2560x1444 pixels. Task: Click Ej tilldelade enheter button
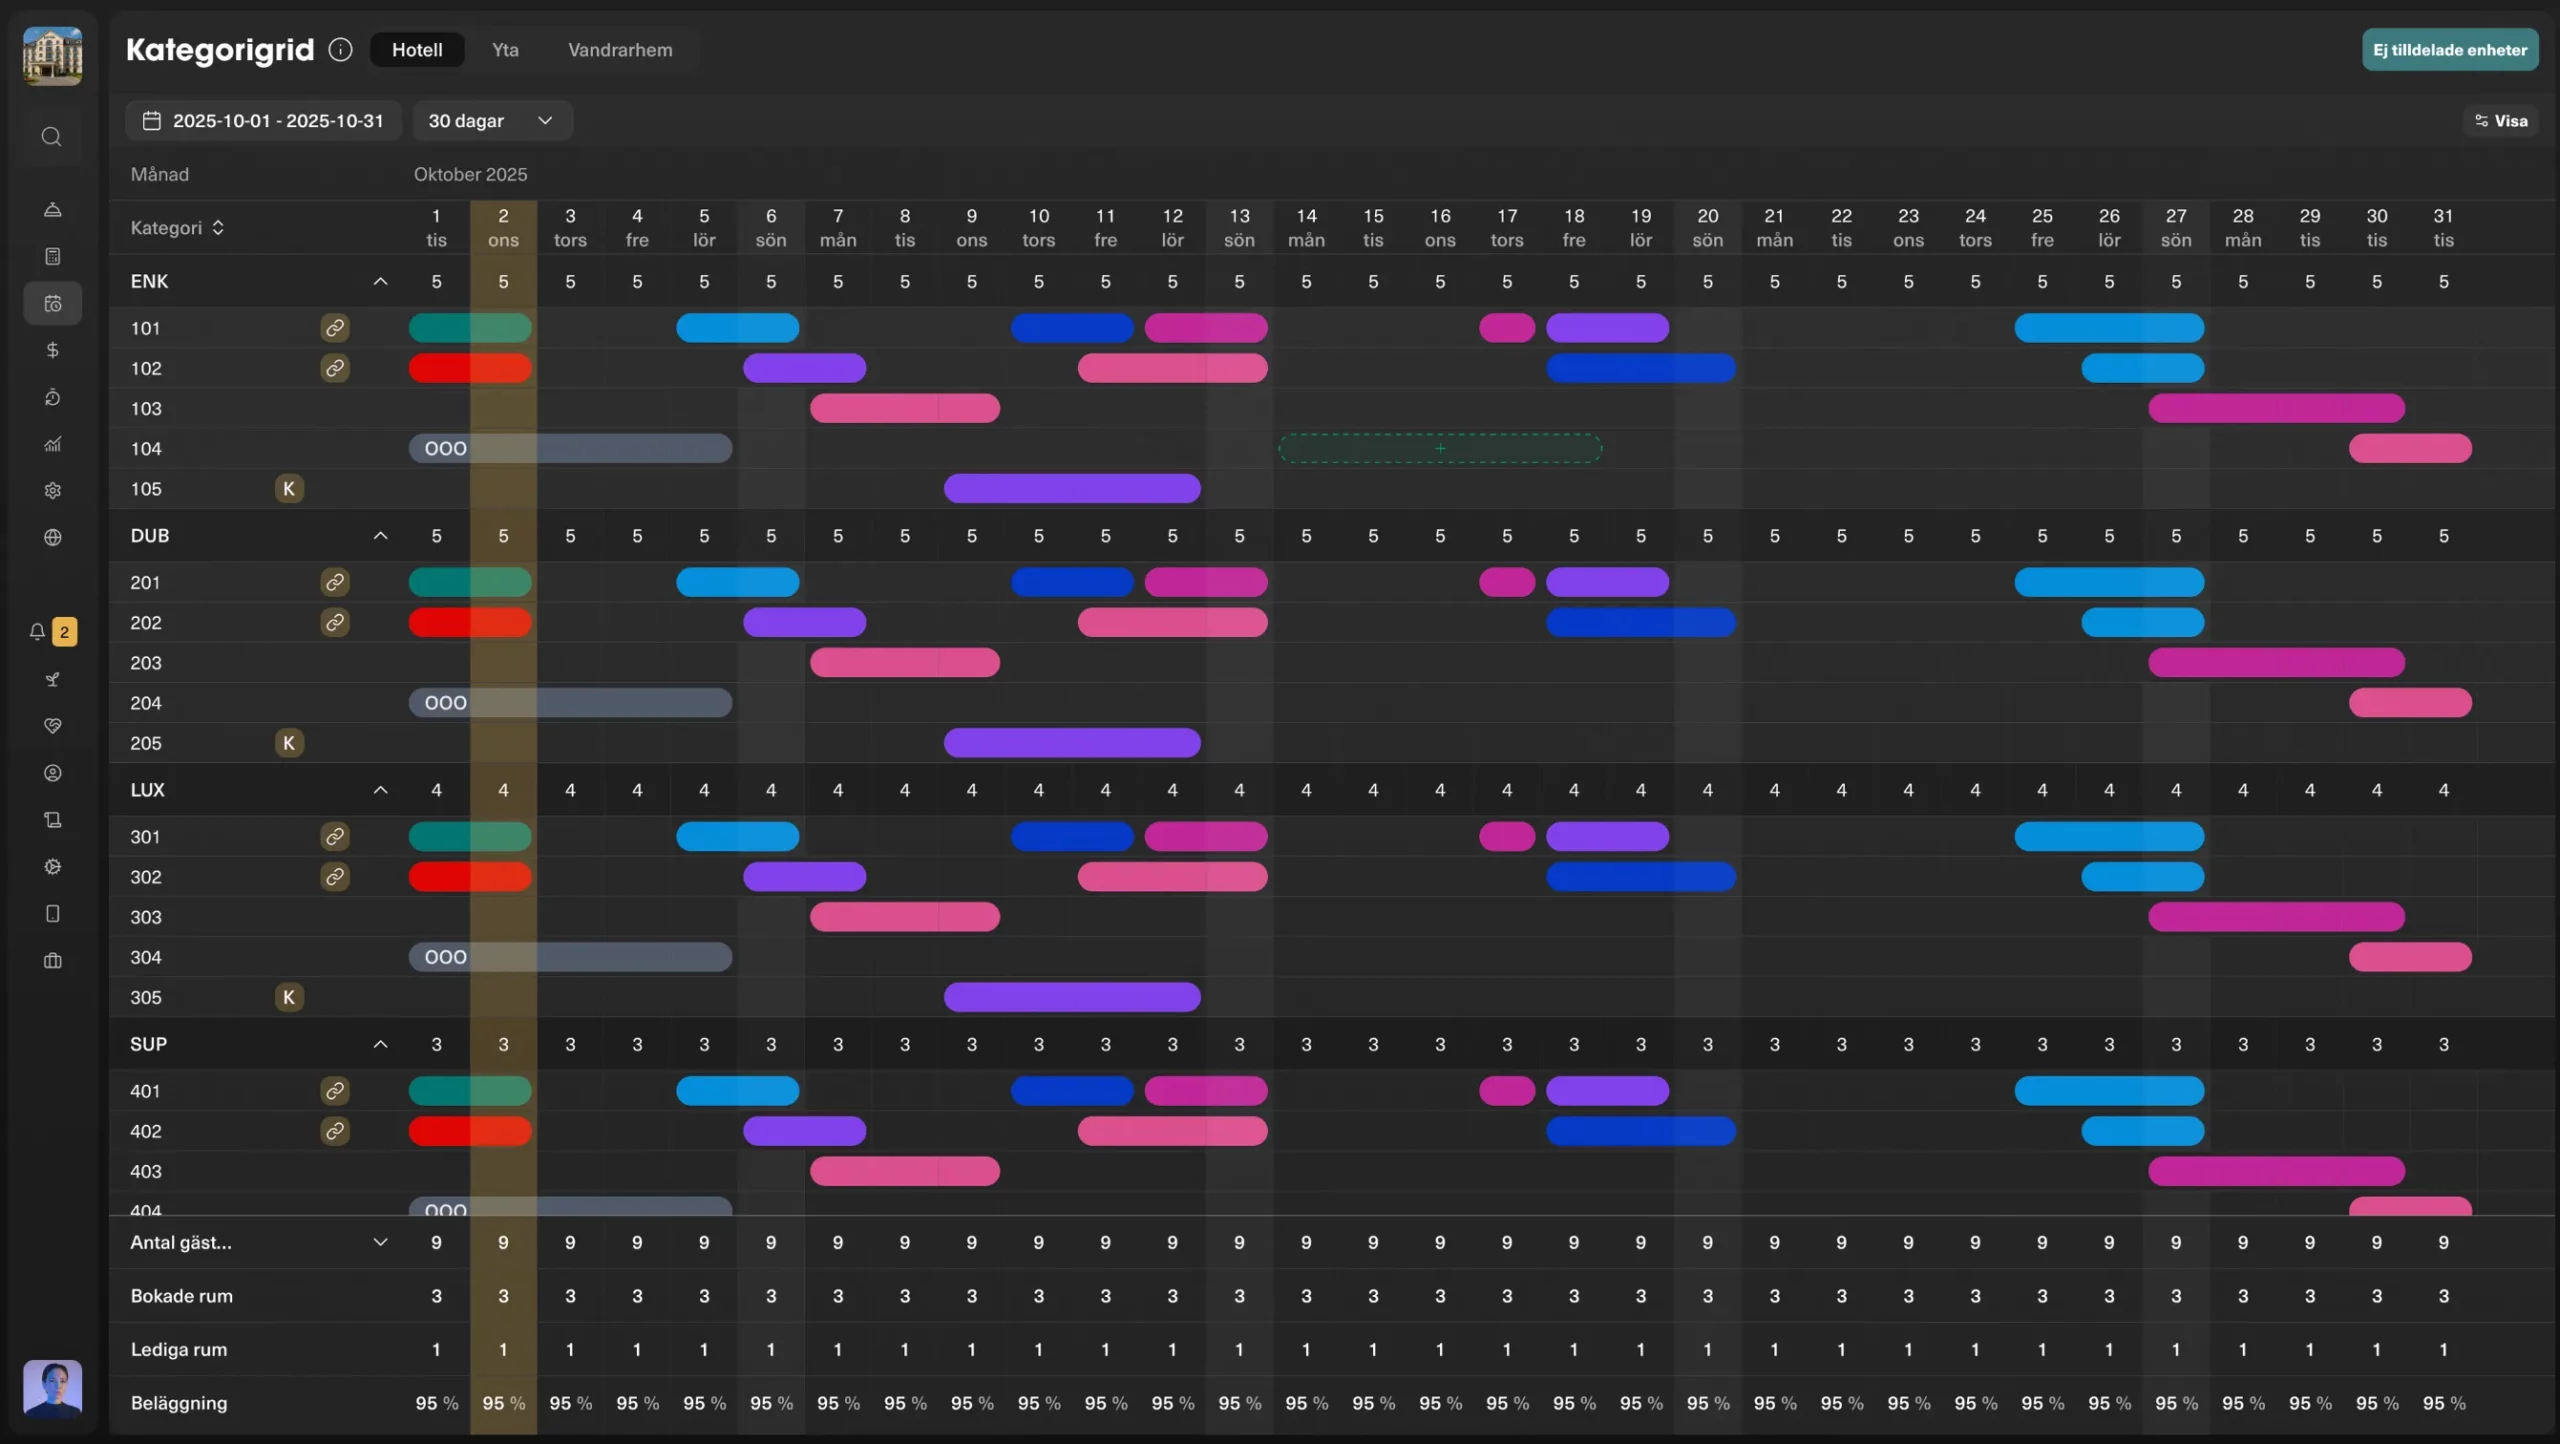click(x=2449, y=50)
